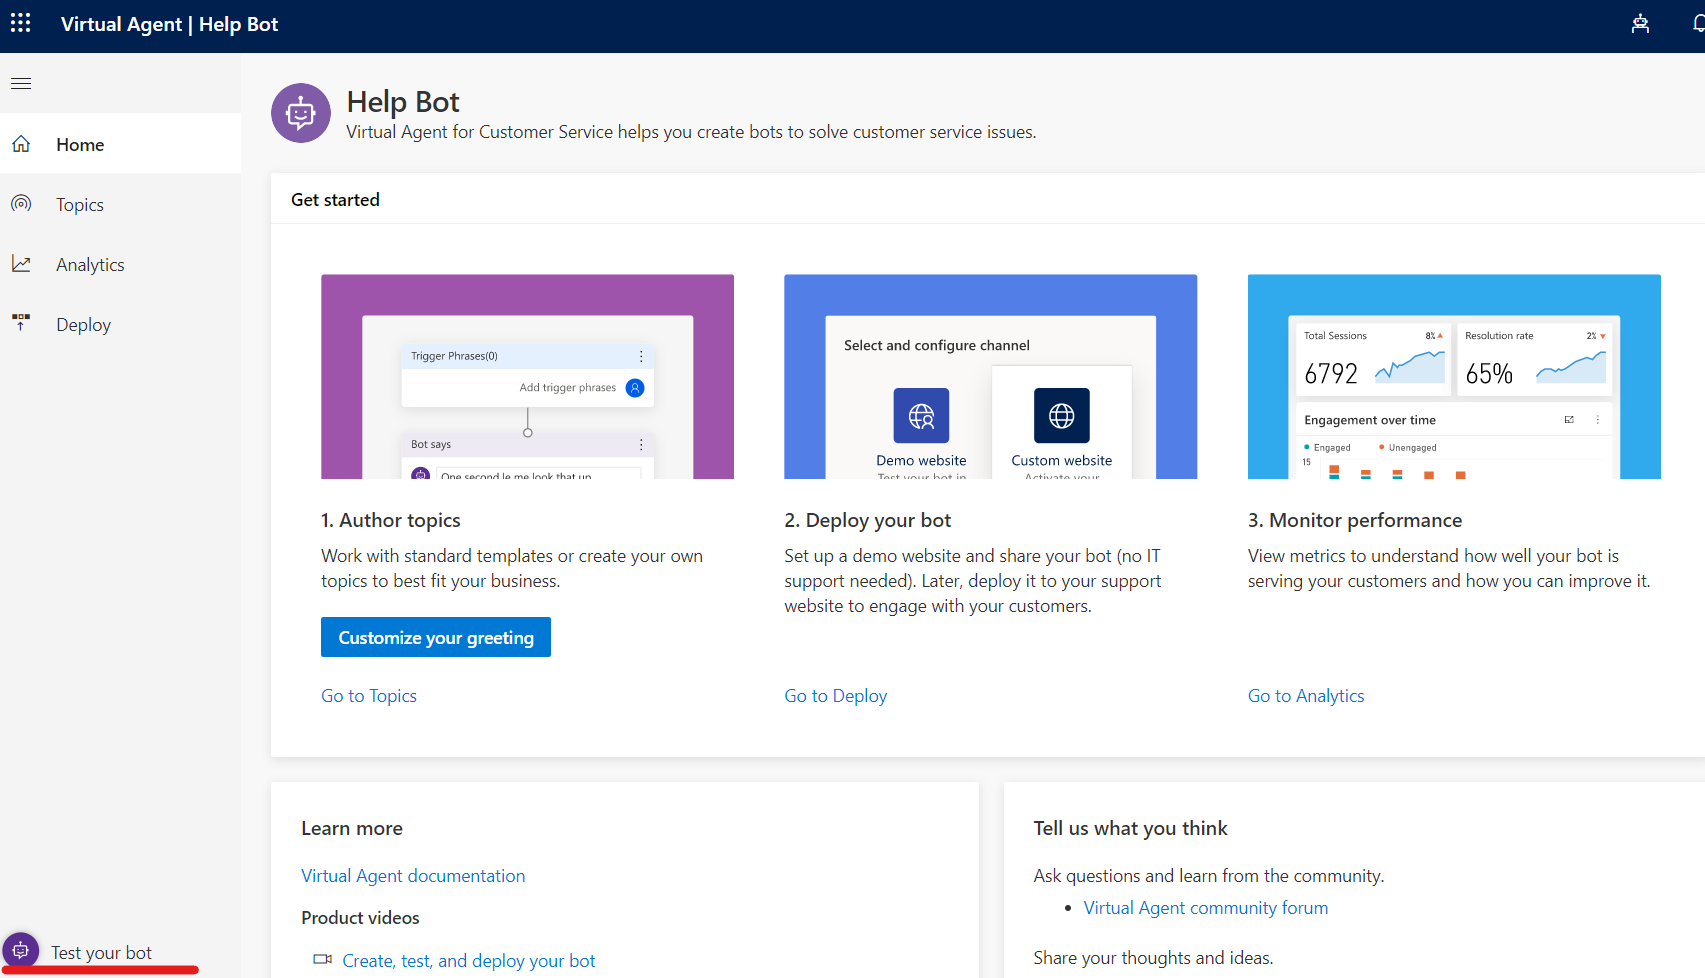Click the Topics sidebar icon

coord(21,204)
